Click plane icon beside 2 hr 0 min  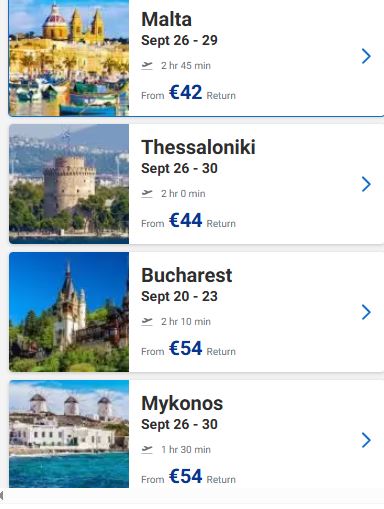pos(147,194)
